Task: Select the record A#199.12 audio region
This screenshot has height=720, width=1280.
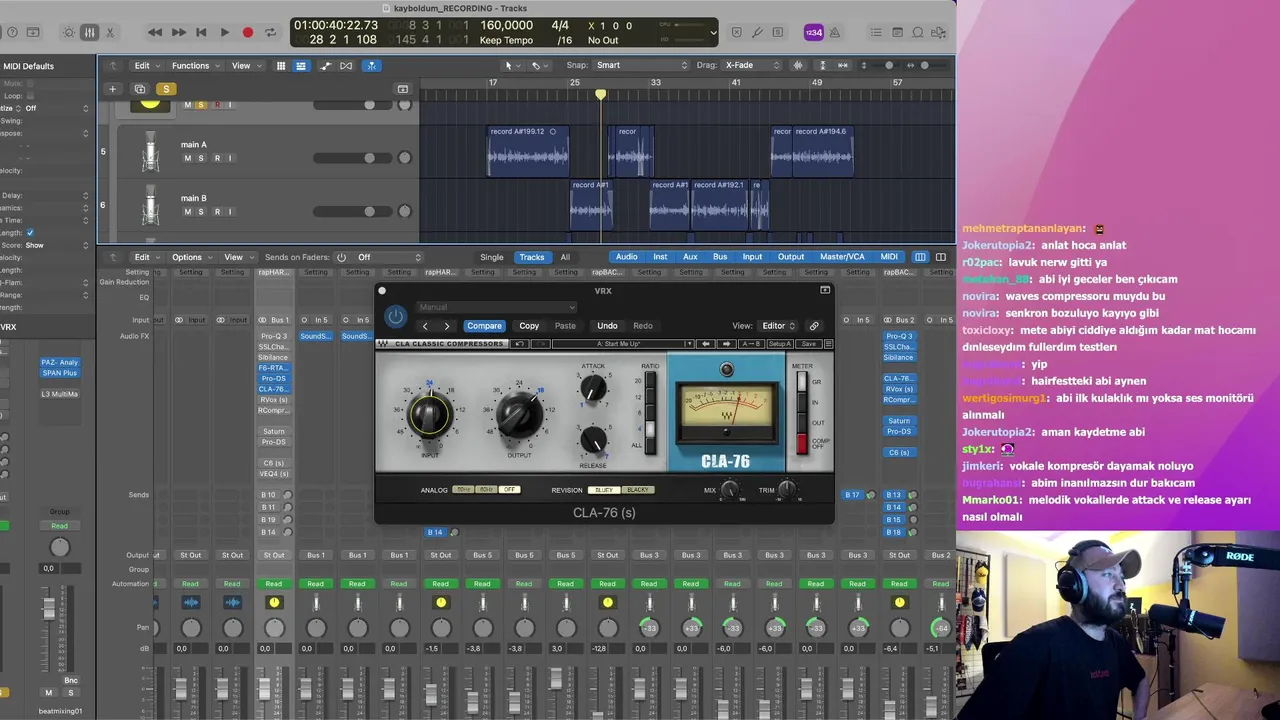Action: tap(528, 151)
